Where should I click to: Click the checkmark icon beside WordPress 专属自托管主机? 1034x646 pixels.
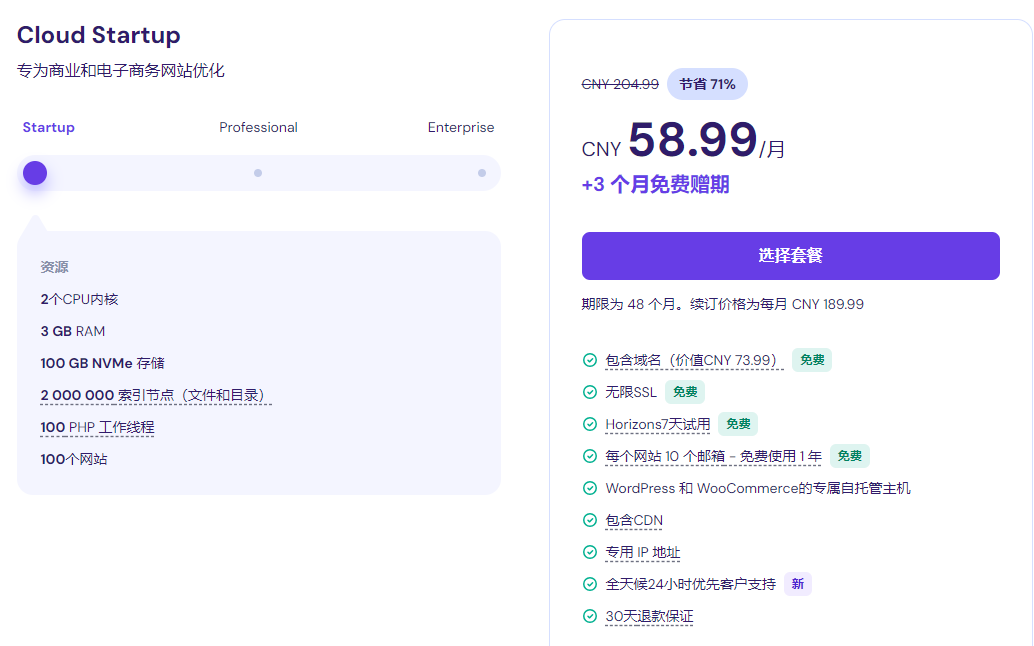click(589, 488)
